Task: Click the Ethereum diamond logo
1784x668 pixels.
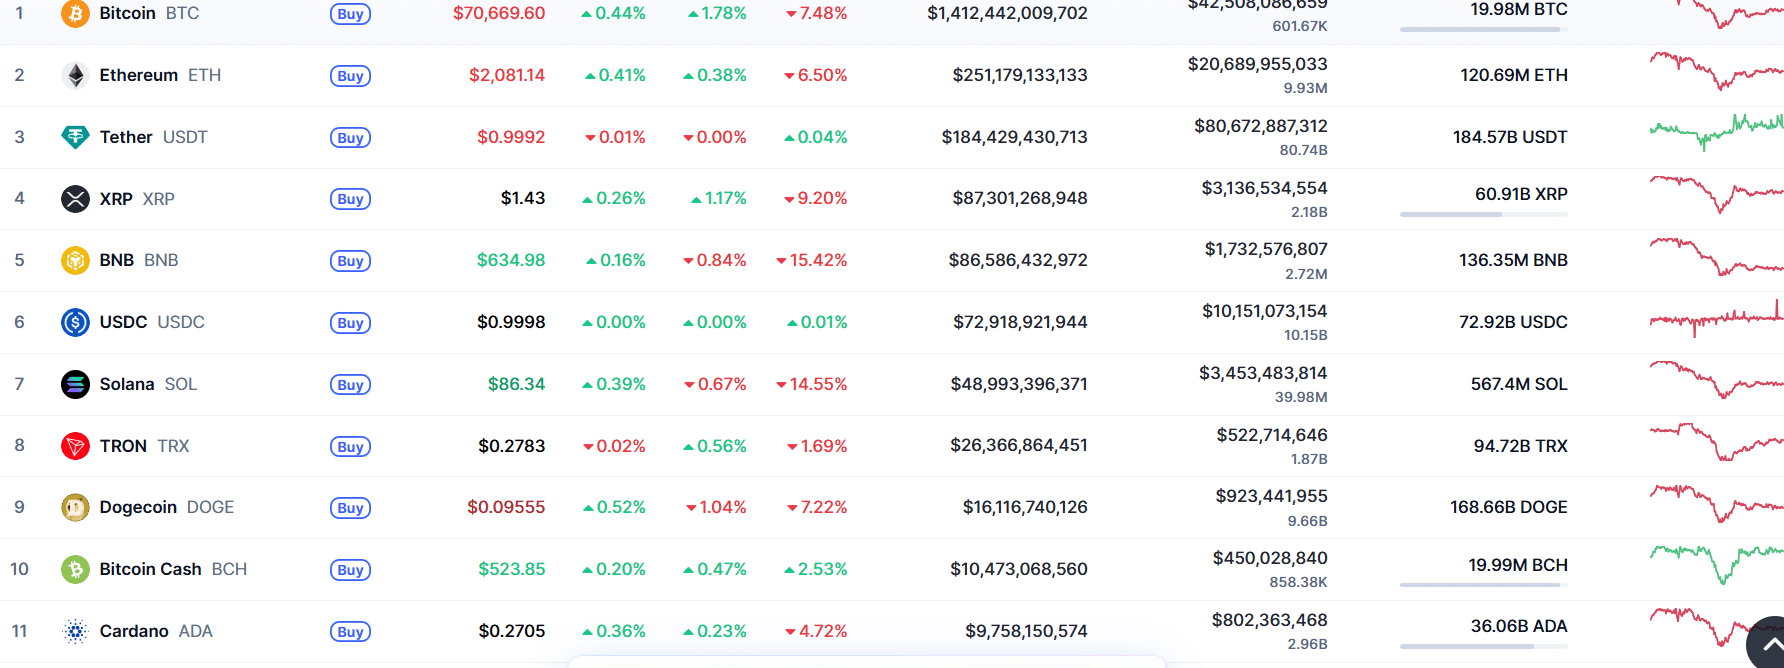Action: 75,75
